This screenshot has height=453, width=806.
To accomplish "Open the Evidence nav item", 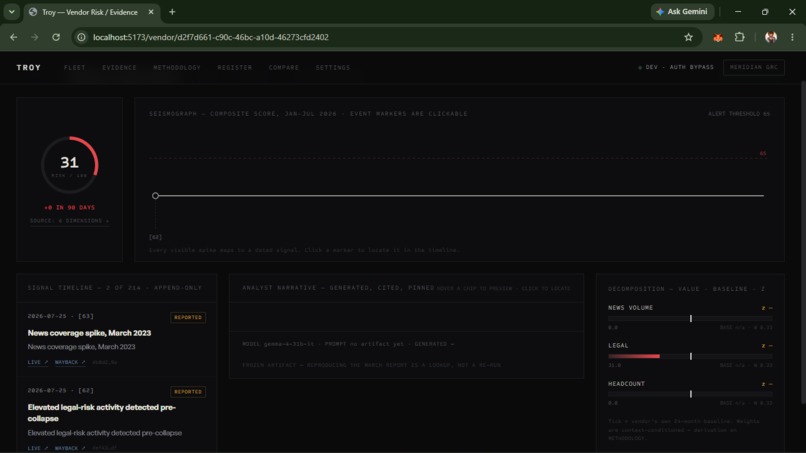I will [119, 67].
